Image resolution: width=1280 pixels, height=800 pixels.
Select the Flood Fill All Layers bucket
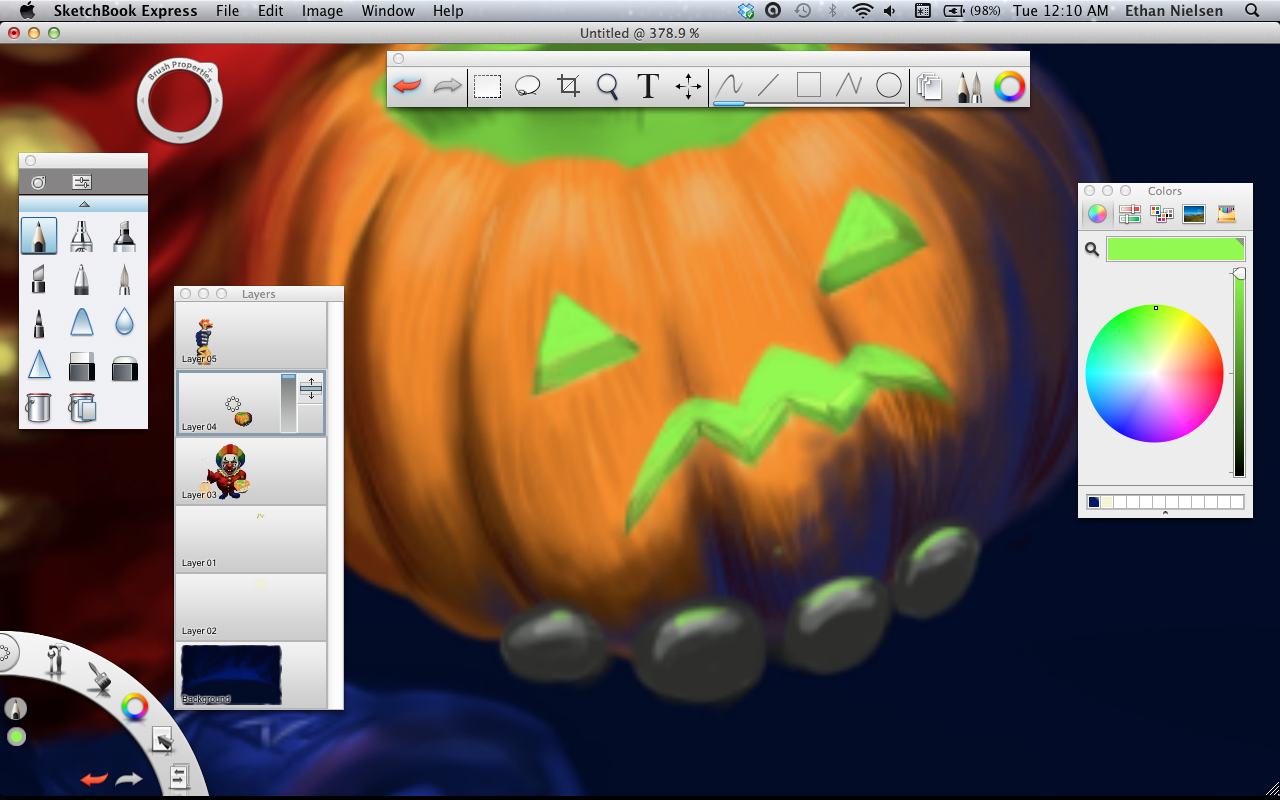(x=82, y=407)
